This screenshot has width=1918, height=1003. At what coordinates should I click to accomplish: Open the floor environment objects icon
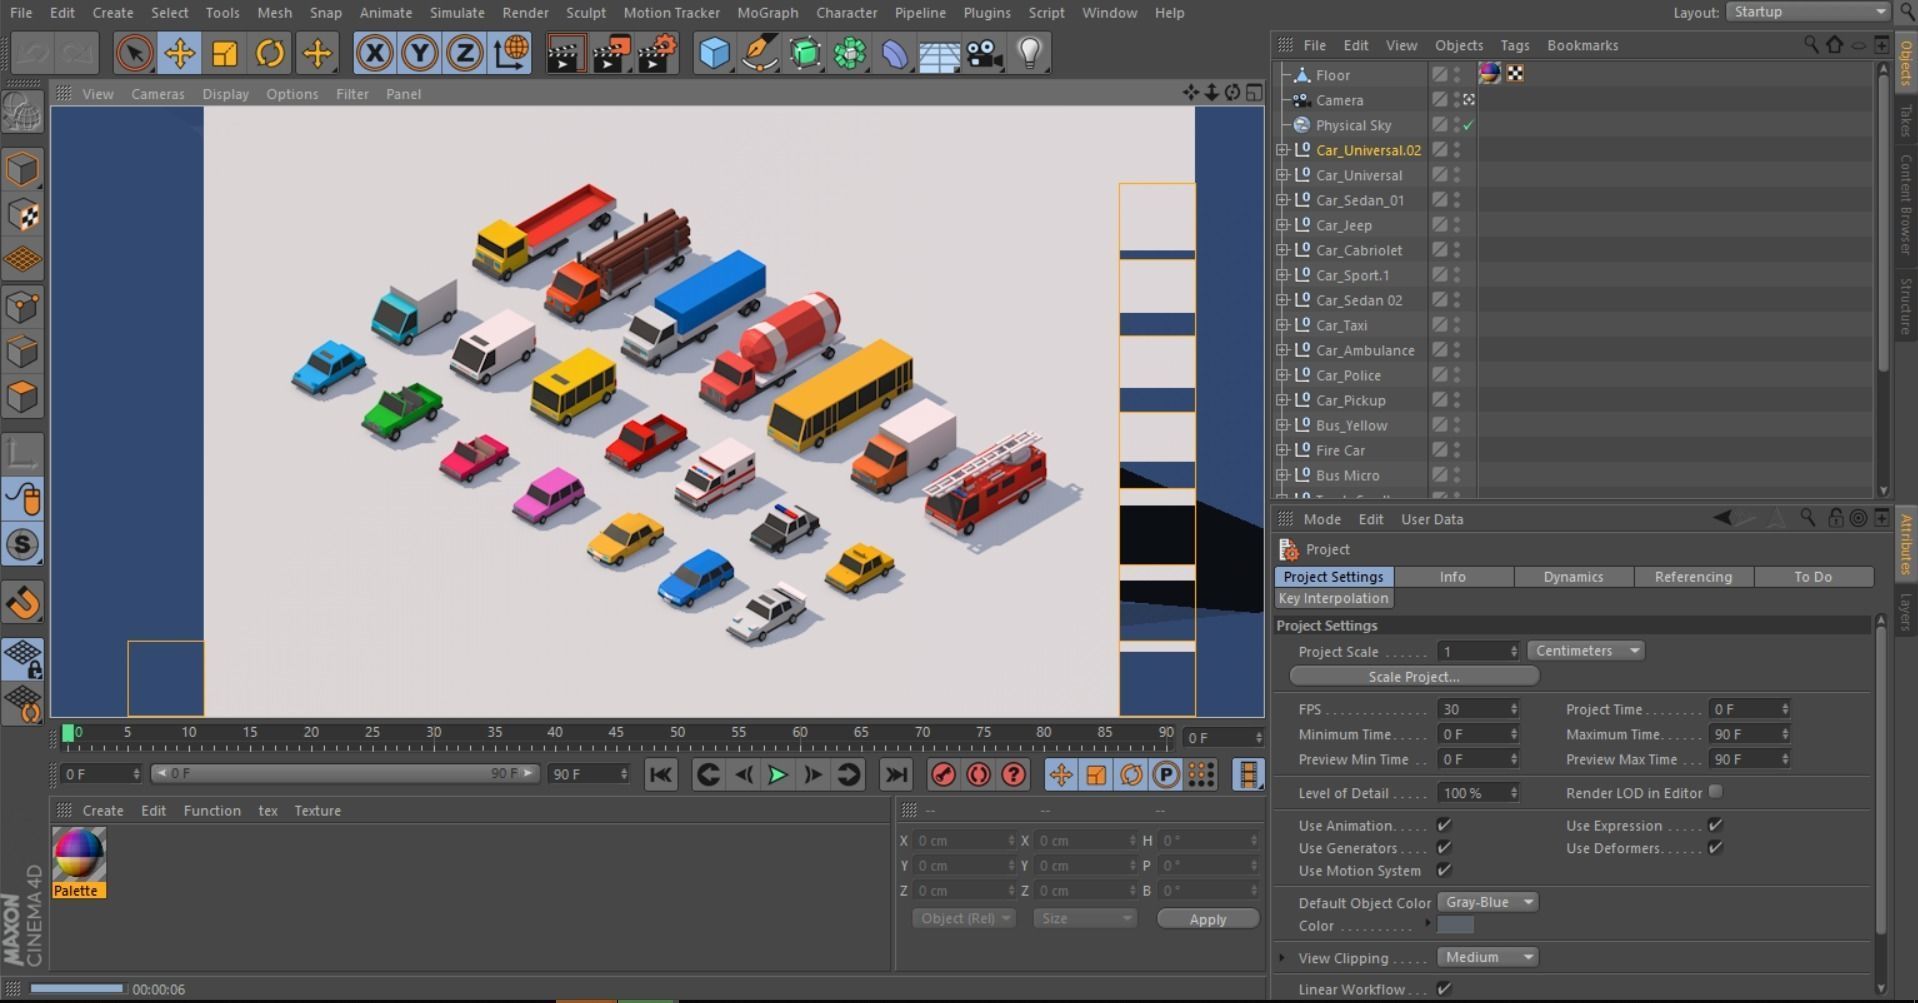(939, 53)
